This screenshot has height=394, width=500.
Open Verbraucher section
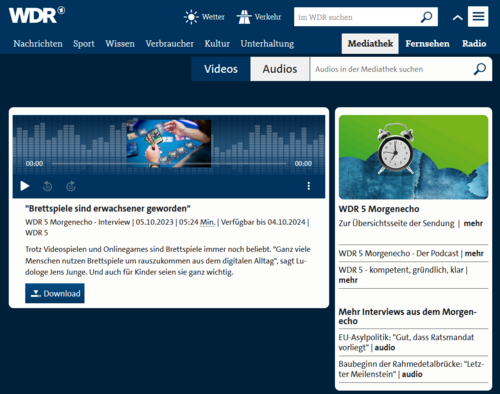169,44
